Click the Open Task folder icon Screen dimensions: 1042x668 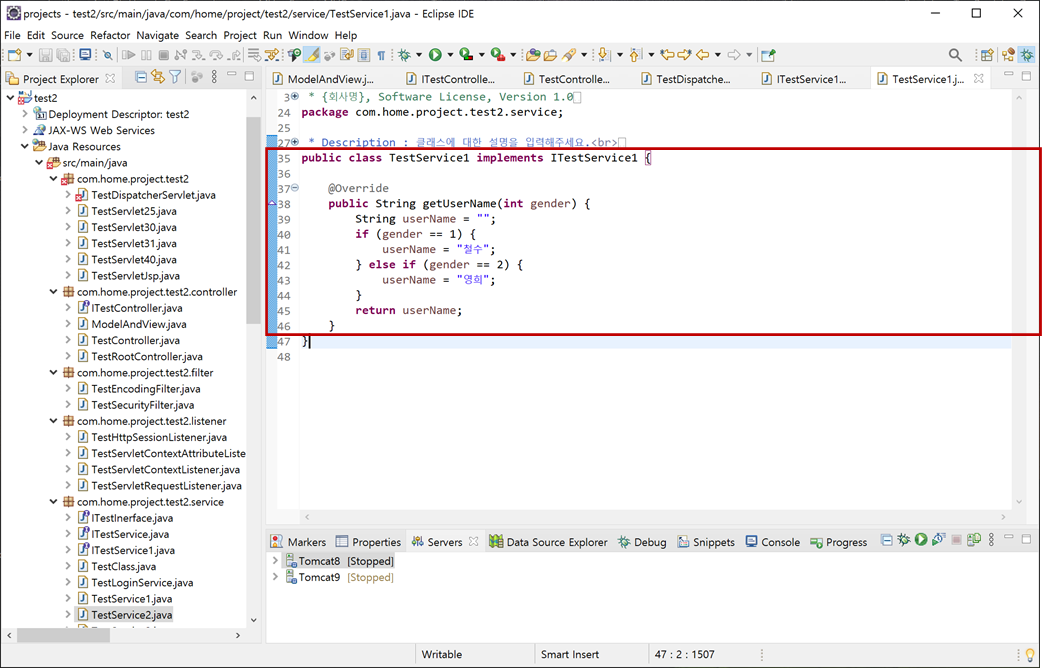pyautogui.click(x=550, y=55)
